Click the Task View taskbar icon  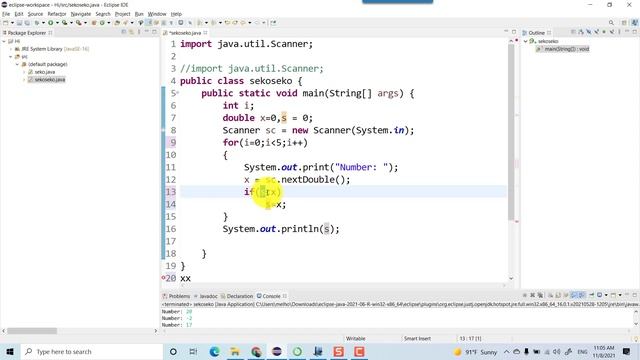tap(193, 351)
